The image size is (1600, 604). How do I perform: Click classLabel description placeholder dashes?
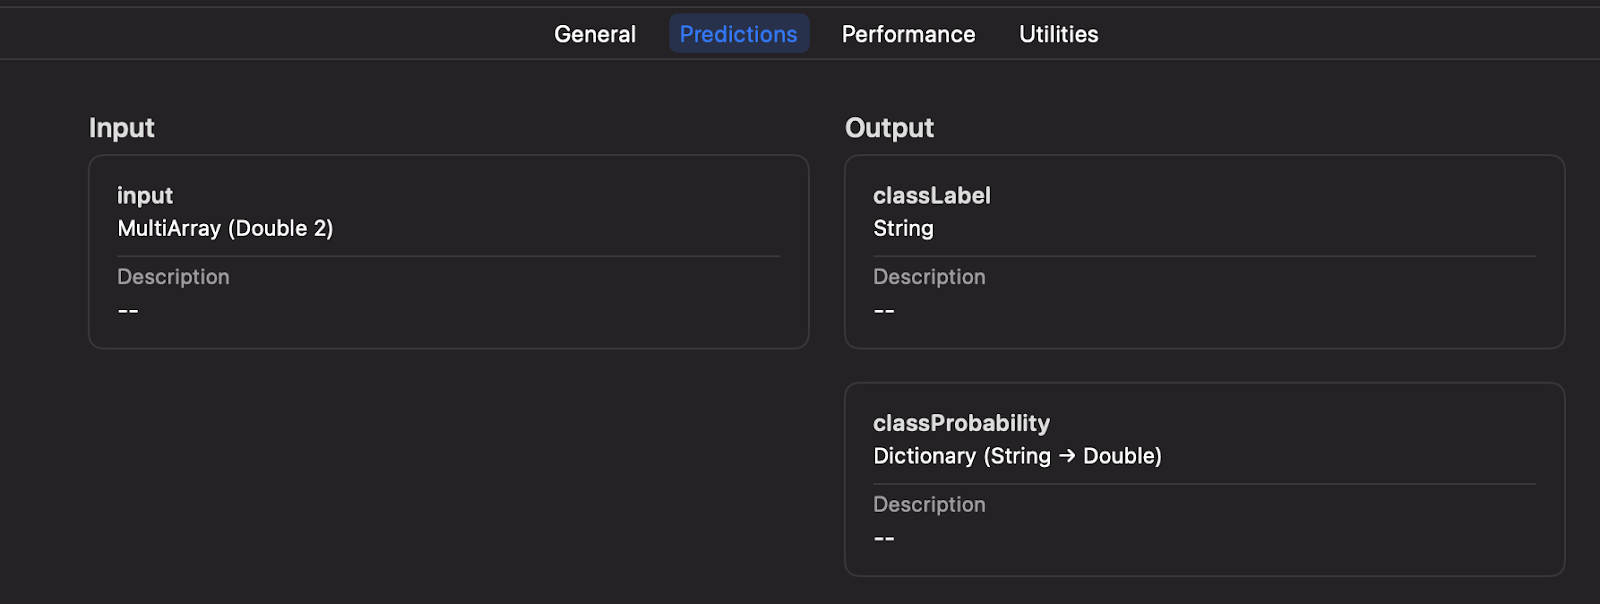coord(884,311)
